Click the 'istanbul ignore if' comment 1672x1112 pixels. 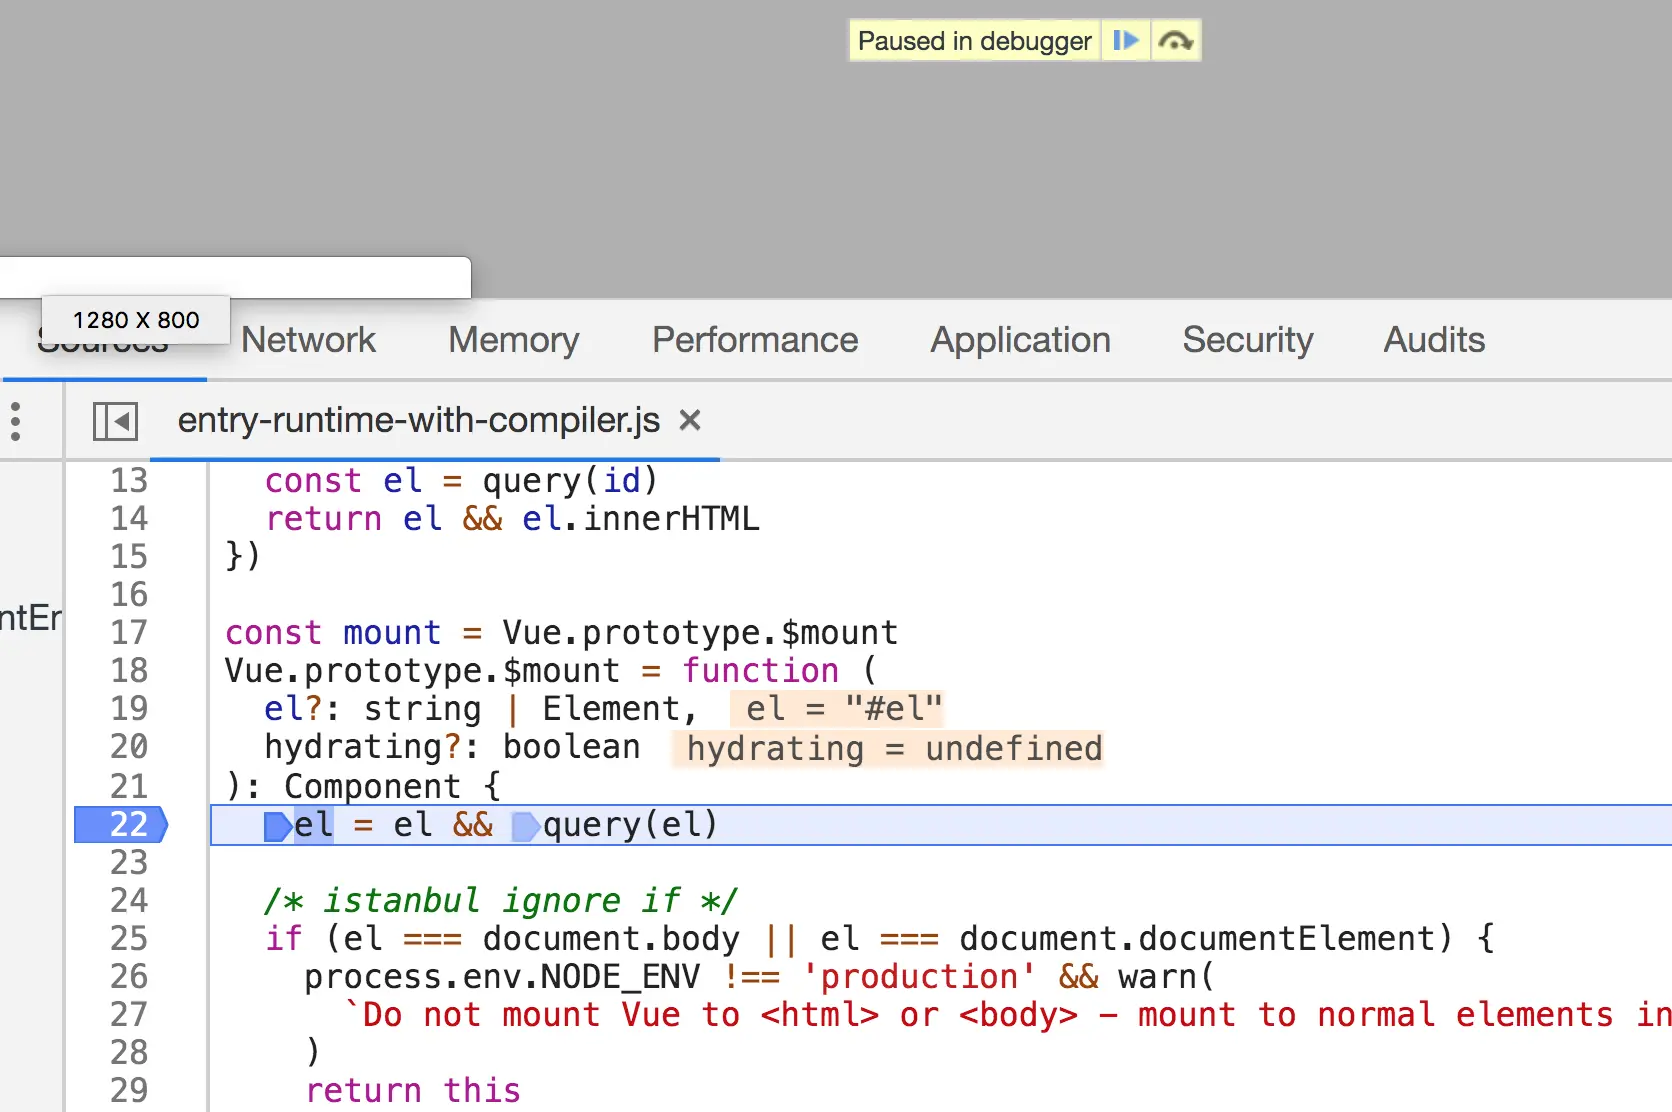coord(501,901)
